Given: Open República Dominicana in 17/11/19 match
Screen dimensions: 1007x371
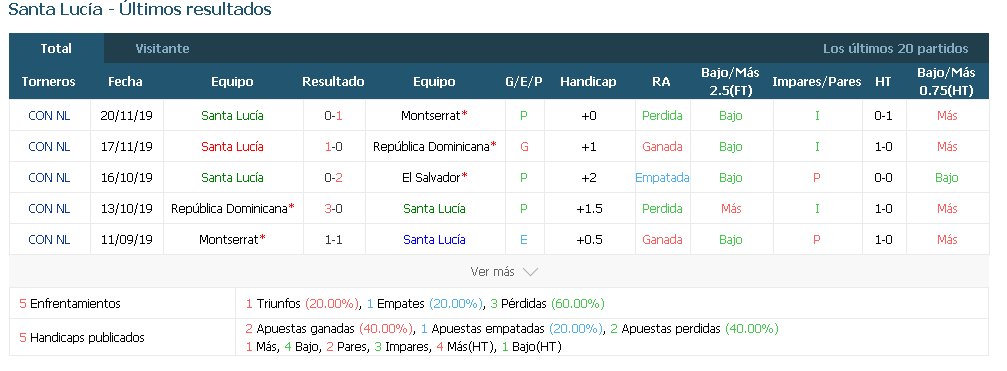Looking at the screenshot, I should pos(432,146).
